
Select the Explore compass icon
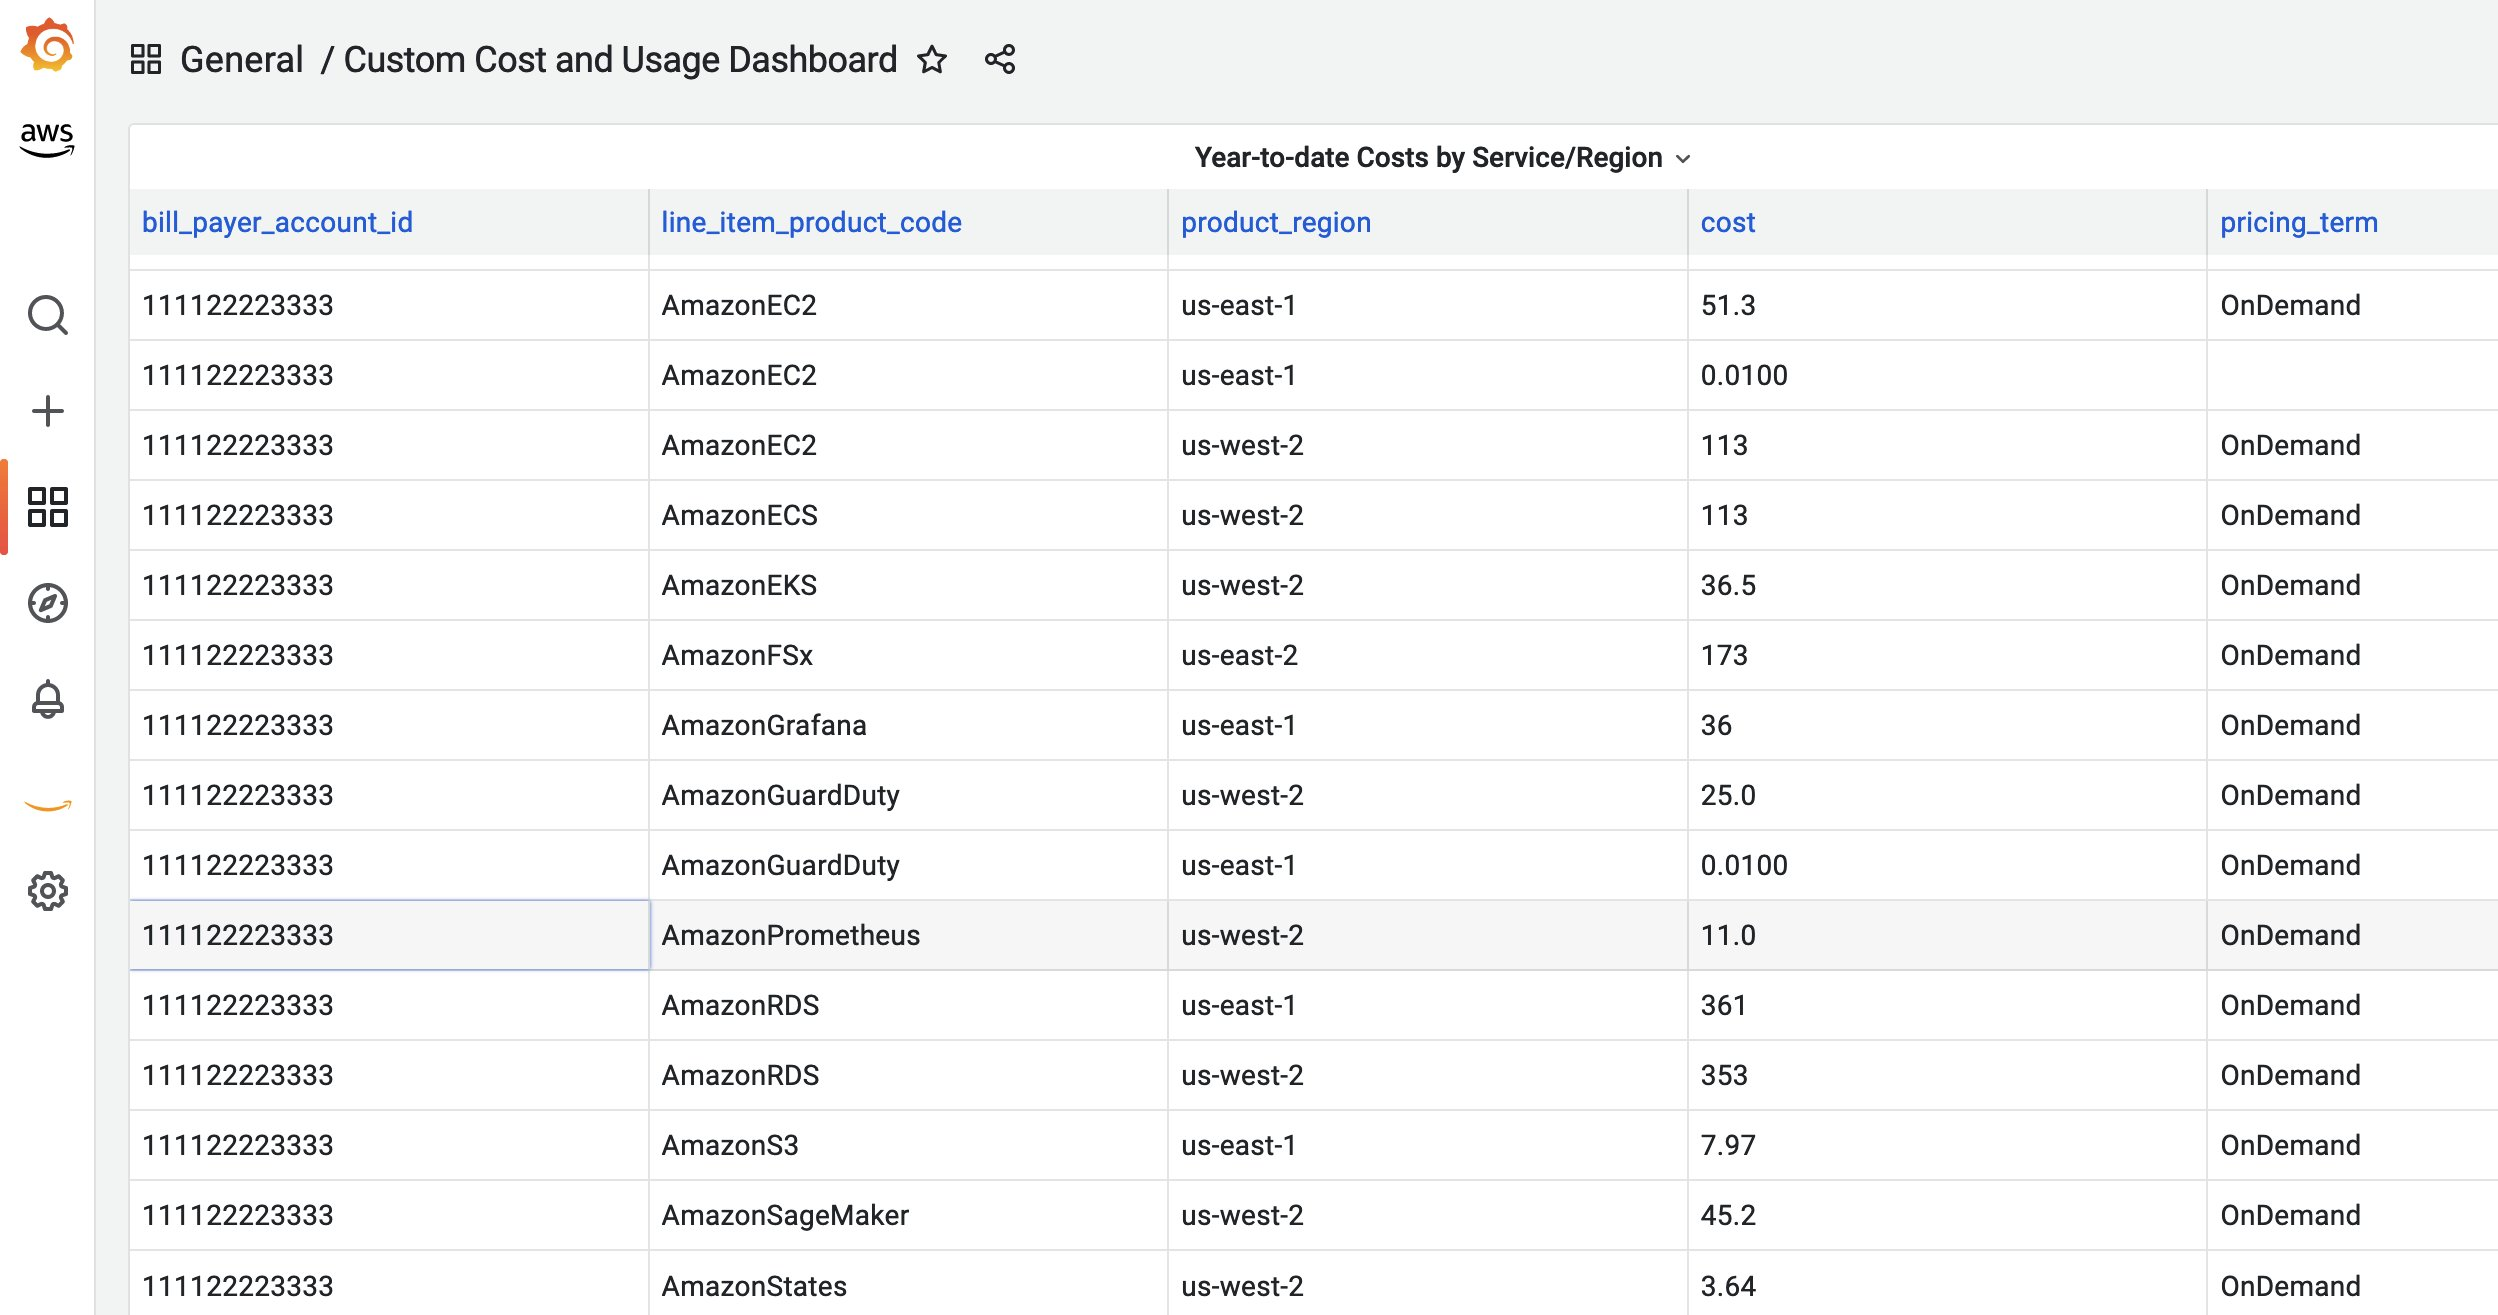point(47,603)
